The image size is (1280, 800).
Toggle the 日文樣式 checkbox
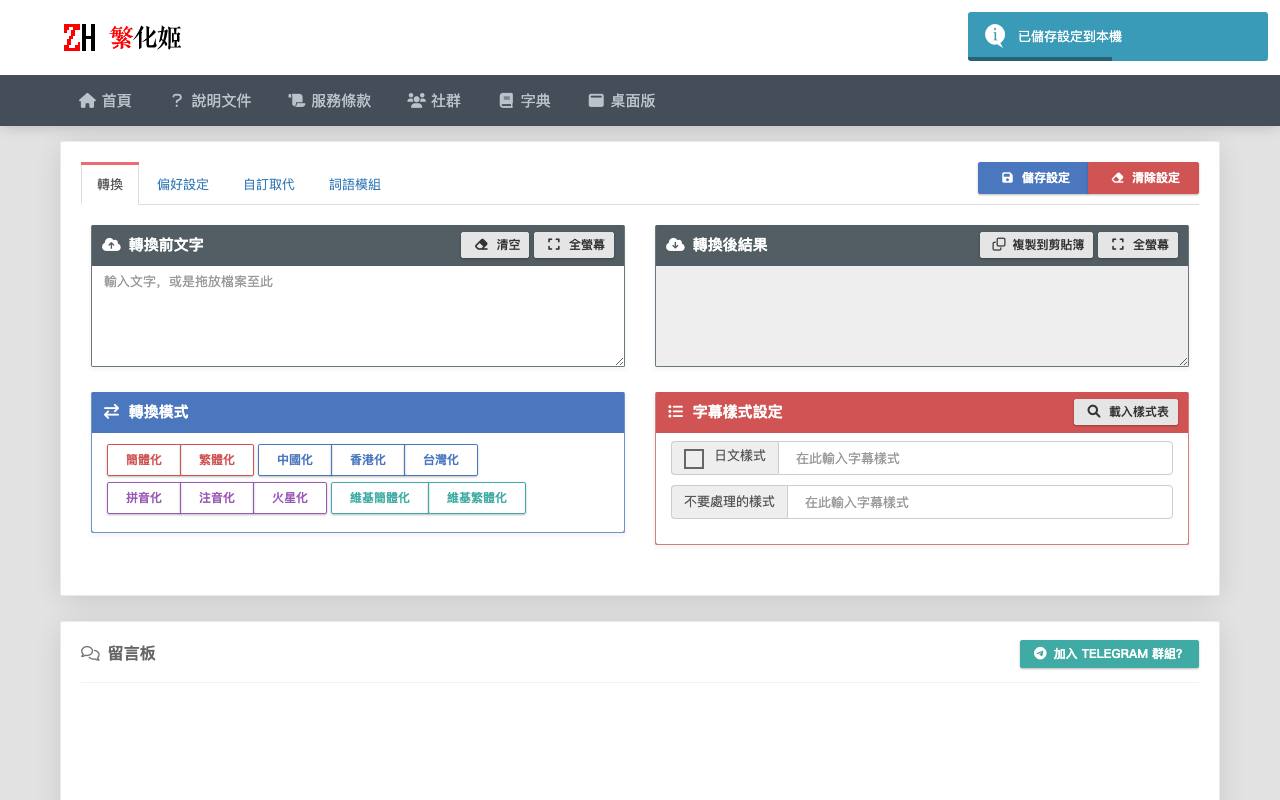tap(694, 459)
